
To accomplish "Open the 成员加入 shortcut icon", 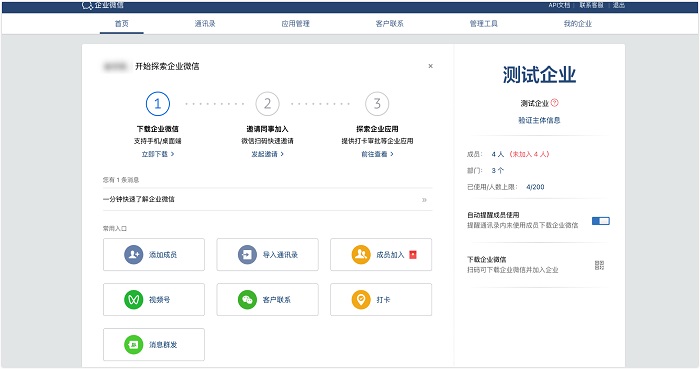I will [x=361, y=255].
